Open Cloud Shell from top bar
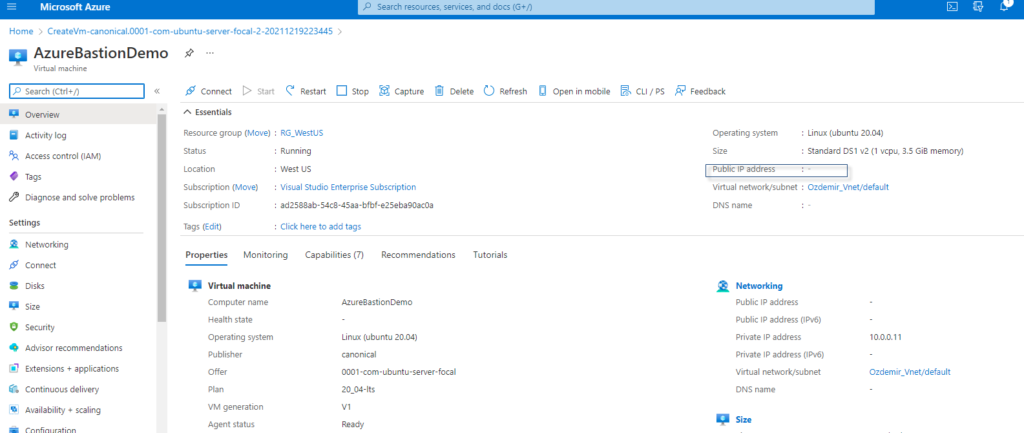The image size is (1024, 433). click(953, 7)
